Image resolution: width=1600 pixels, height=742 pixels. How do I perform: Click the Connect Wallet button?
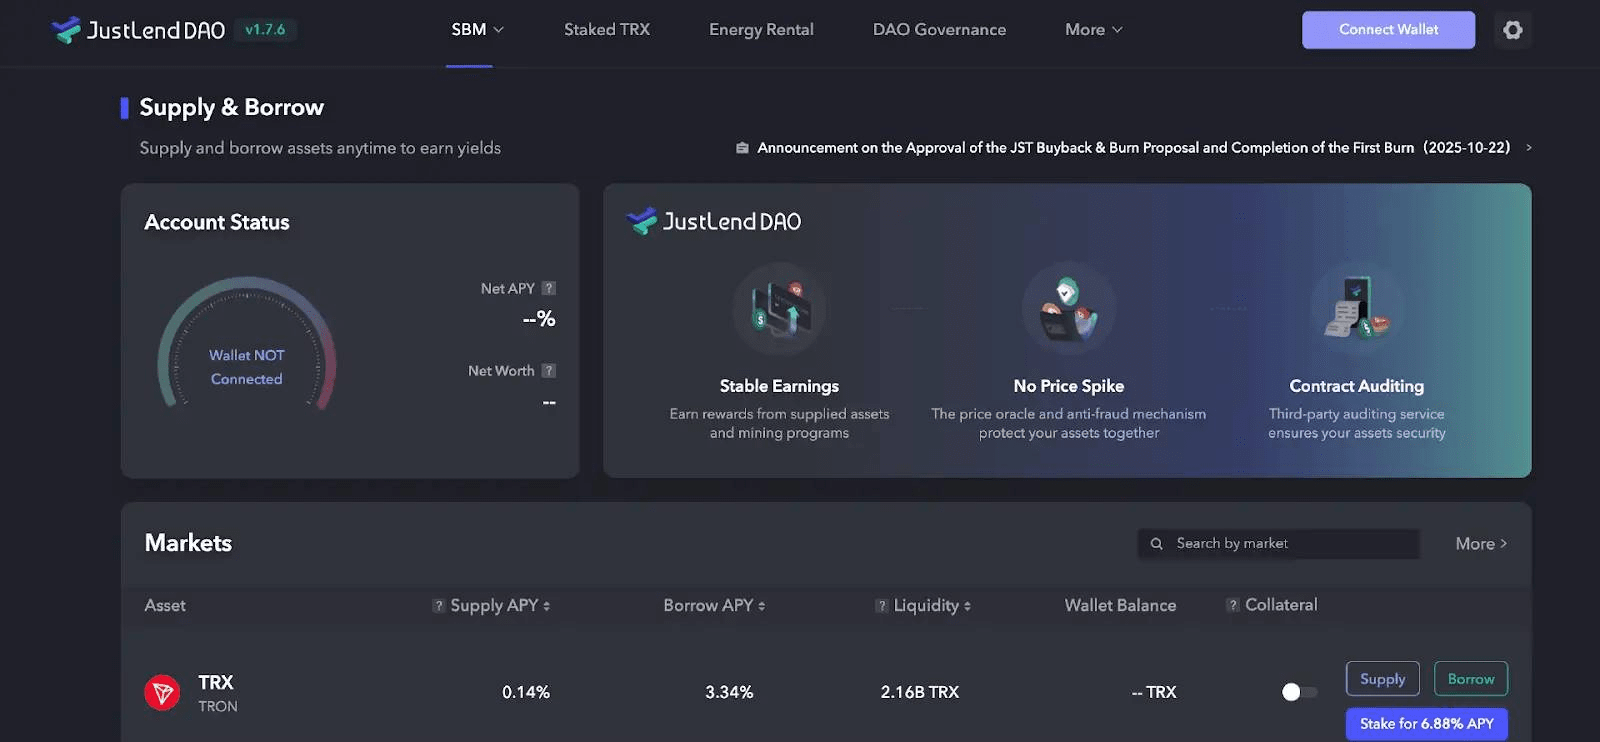coord(1388,30)
